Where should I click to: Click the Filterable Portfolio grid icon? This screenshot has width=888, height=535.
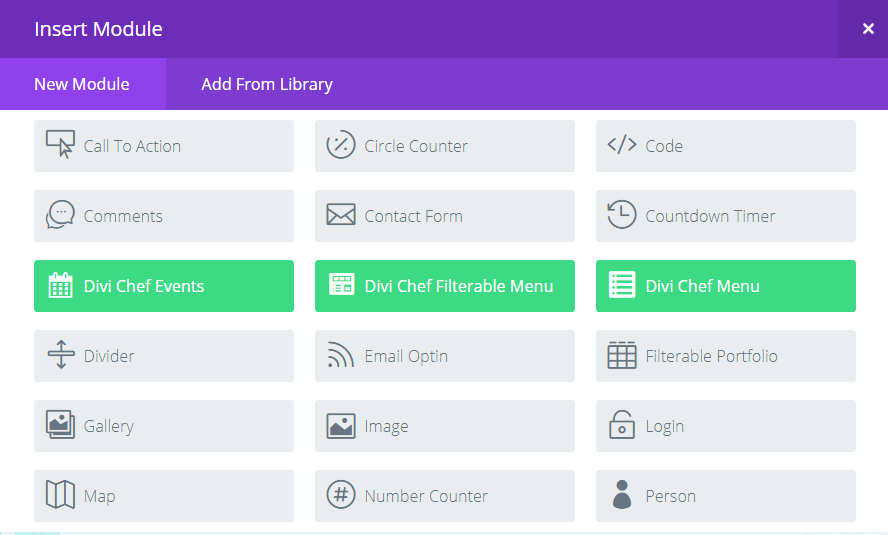[622, 355]
